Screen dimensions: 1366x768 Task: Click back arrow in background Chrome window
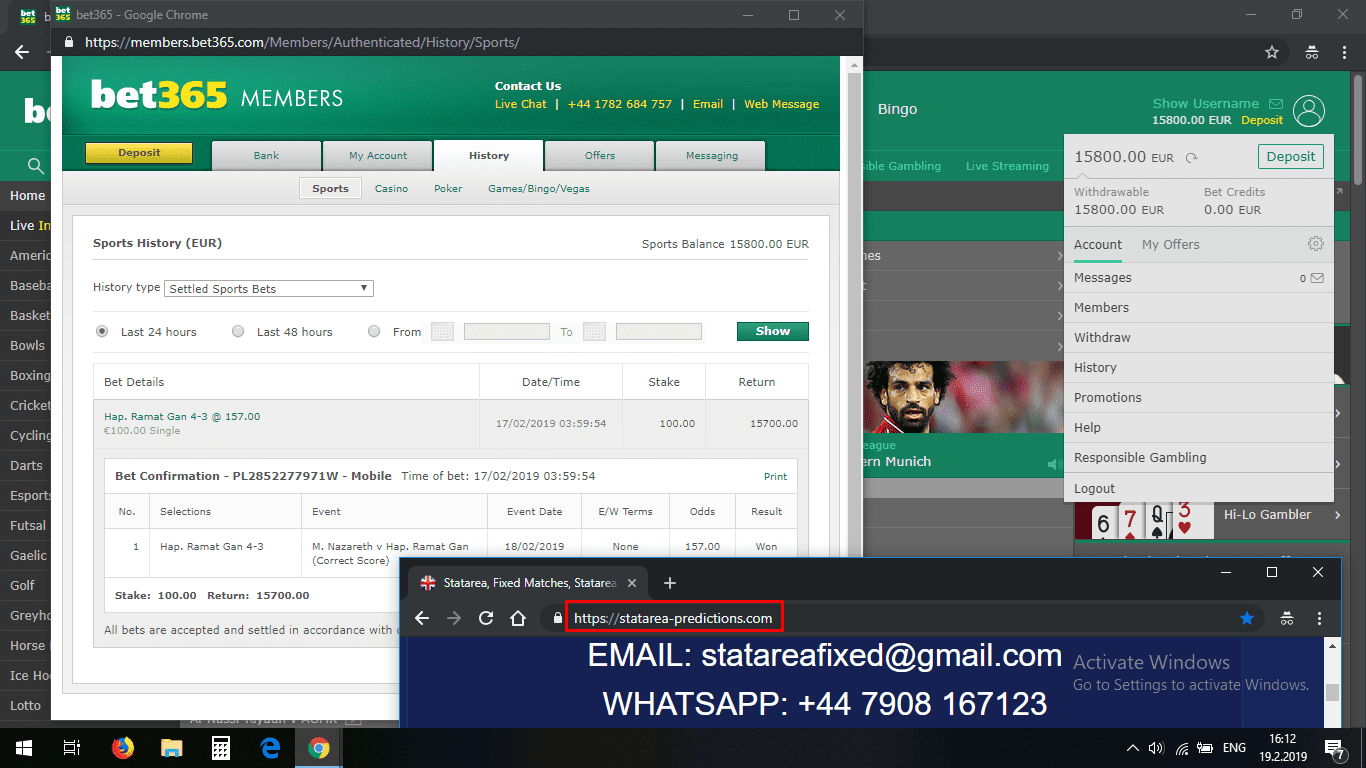coord(22,52)
